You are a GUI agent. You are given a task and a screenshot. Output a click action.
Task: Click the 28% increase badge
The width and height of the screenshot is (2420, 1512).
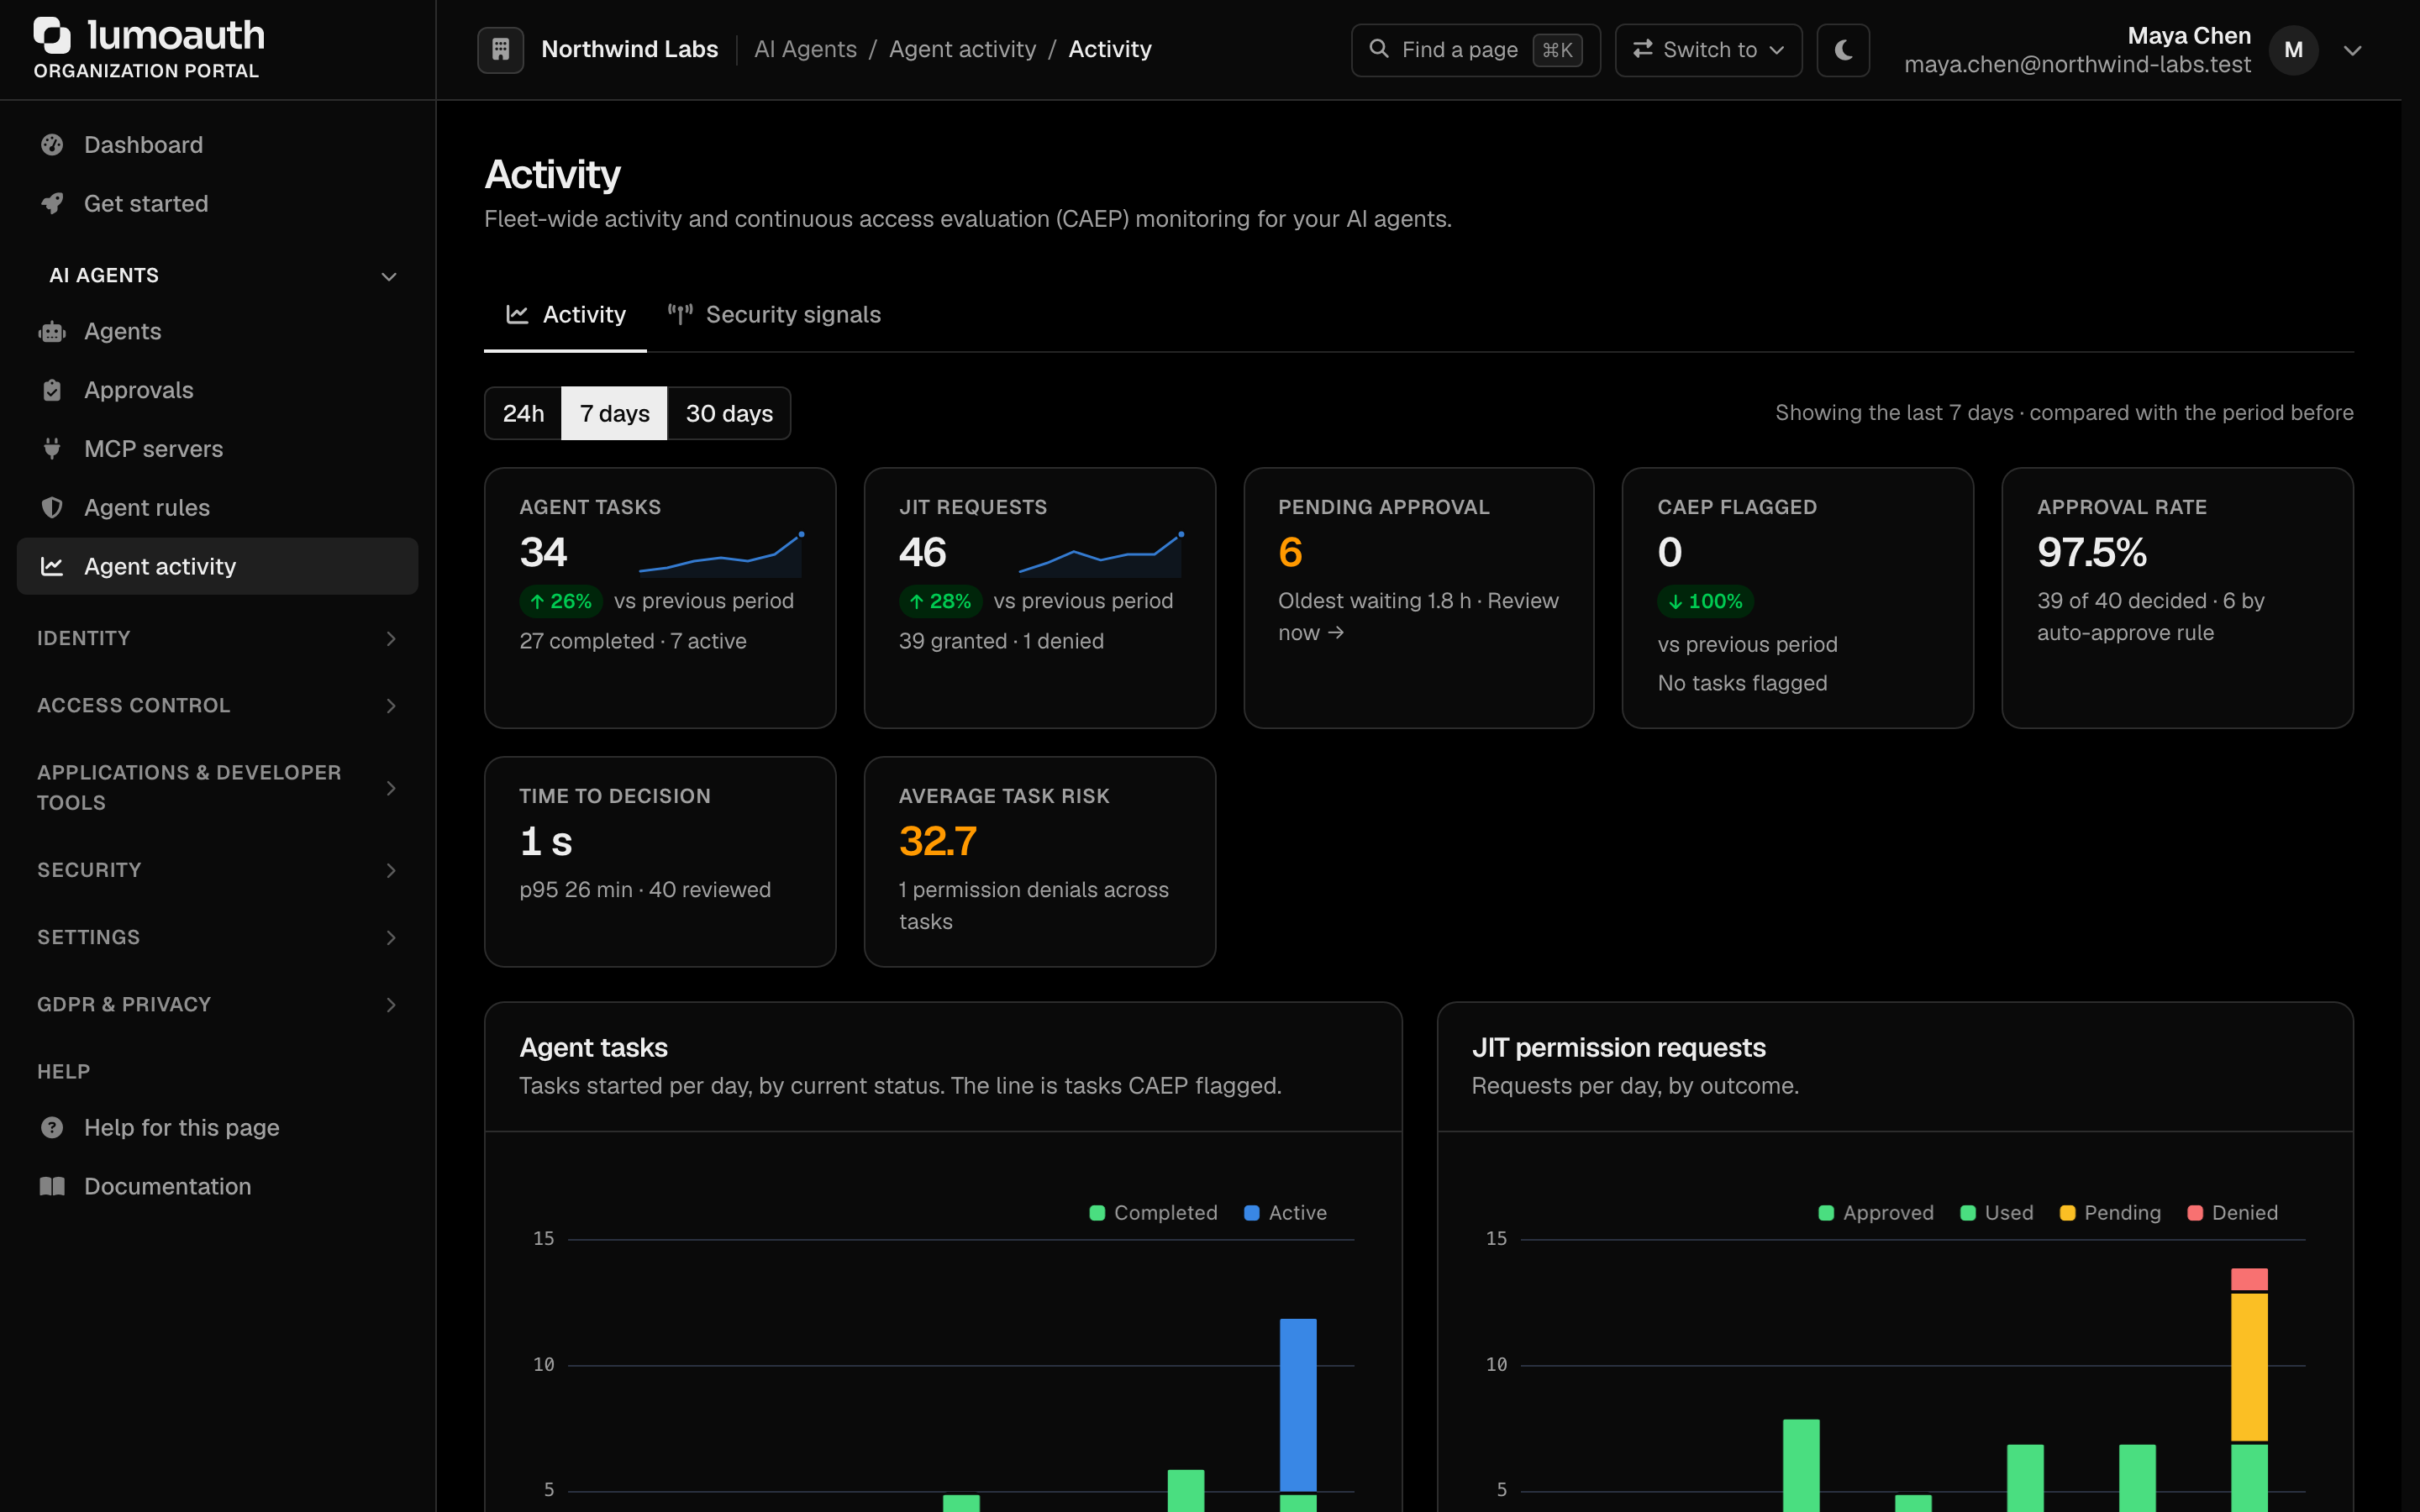pos(940,601)
